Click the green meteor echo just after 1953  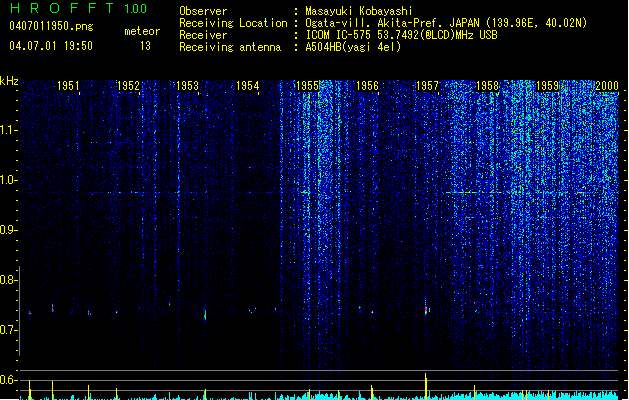pyautogui.click(x=205, y=314)
